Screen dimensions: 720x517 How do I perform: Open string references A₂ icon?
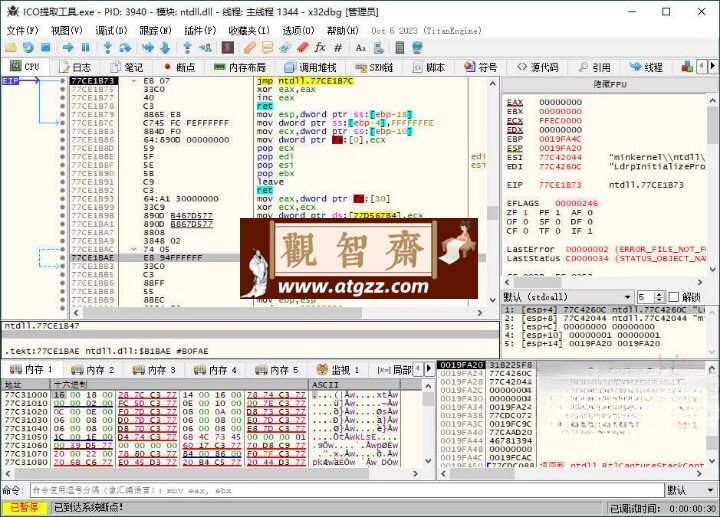click(x=360, y=47)
